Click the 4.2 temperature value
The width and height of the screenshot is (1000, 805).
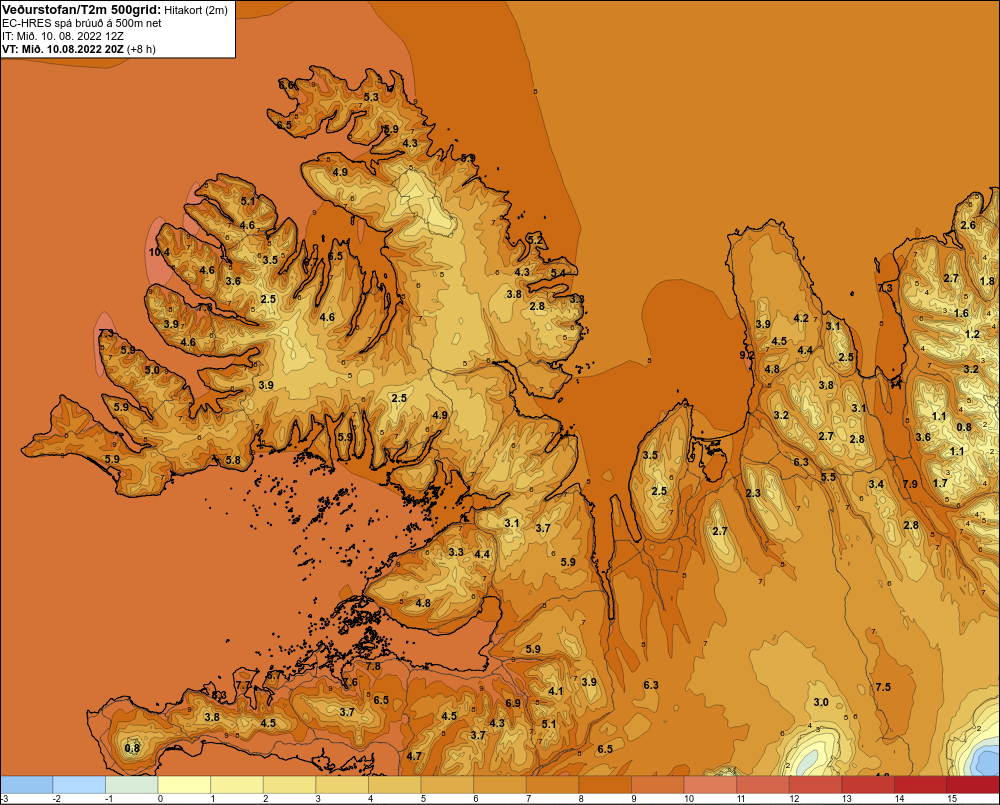801,318
